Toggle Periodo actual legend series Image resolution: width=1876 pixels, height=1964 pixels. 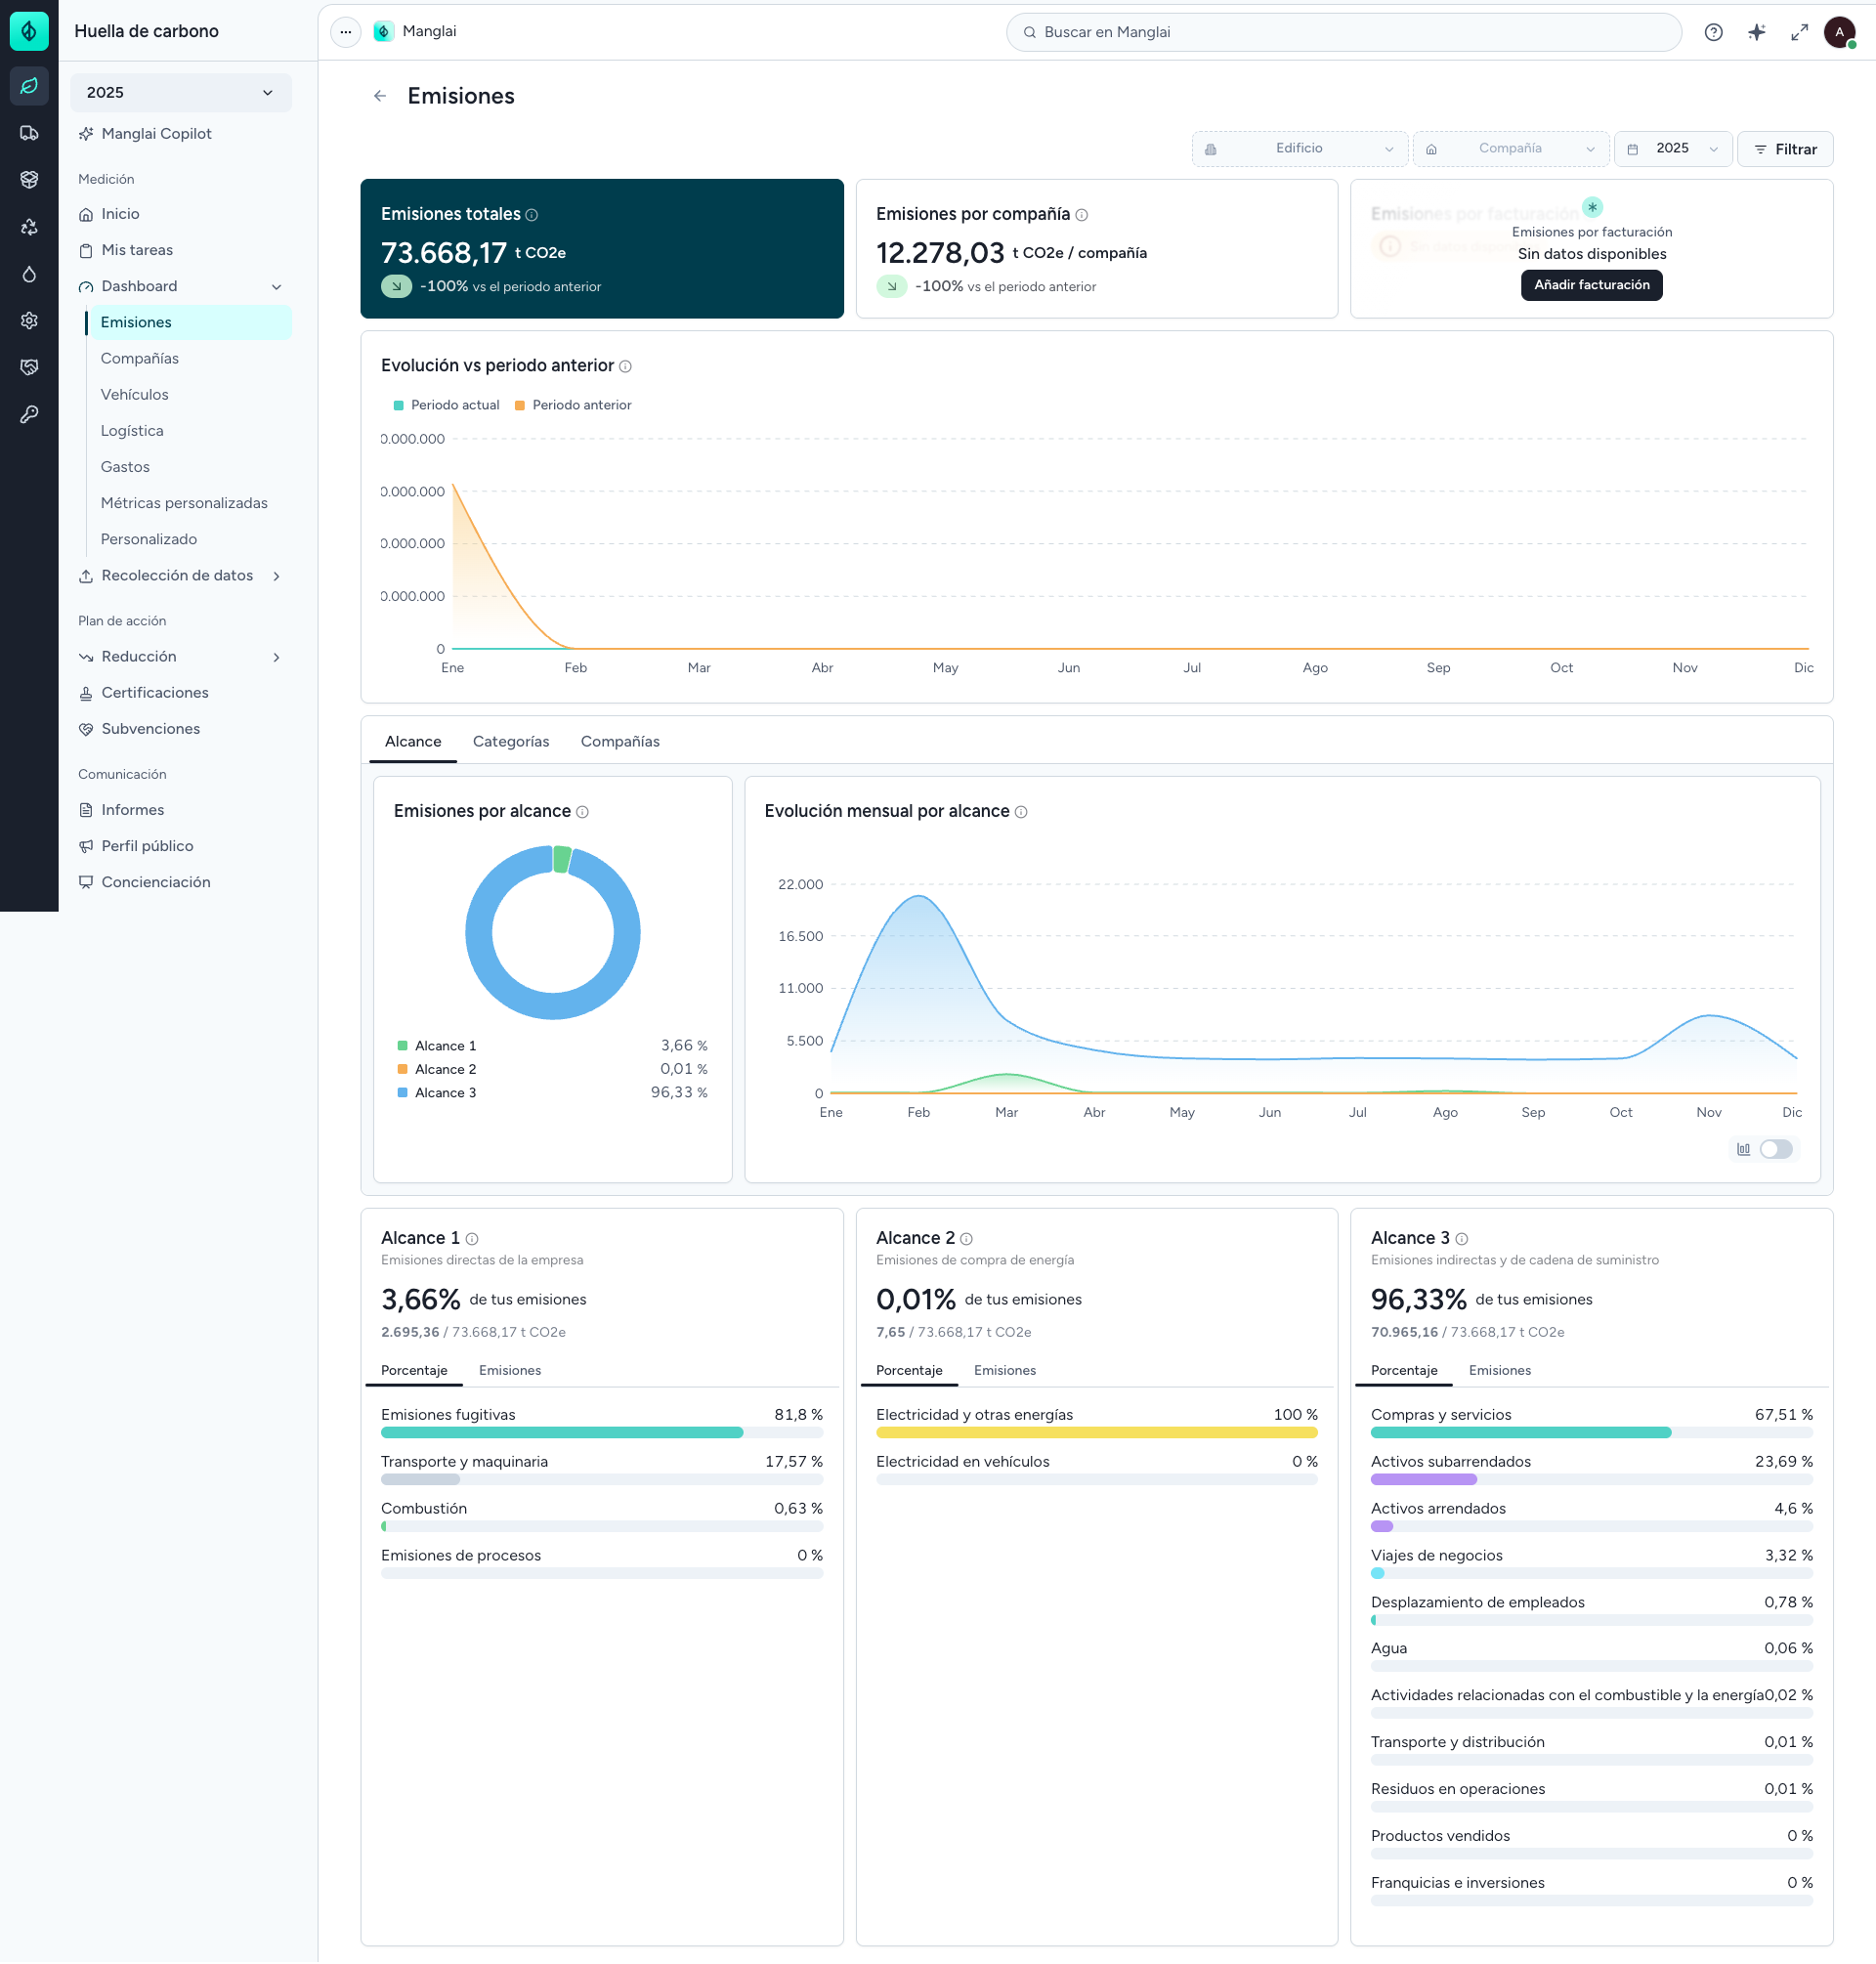[x=446, y=405]
